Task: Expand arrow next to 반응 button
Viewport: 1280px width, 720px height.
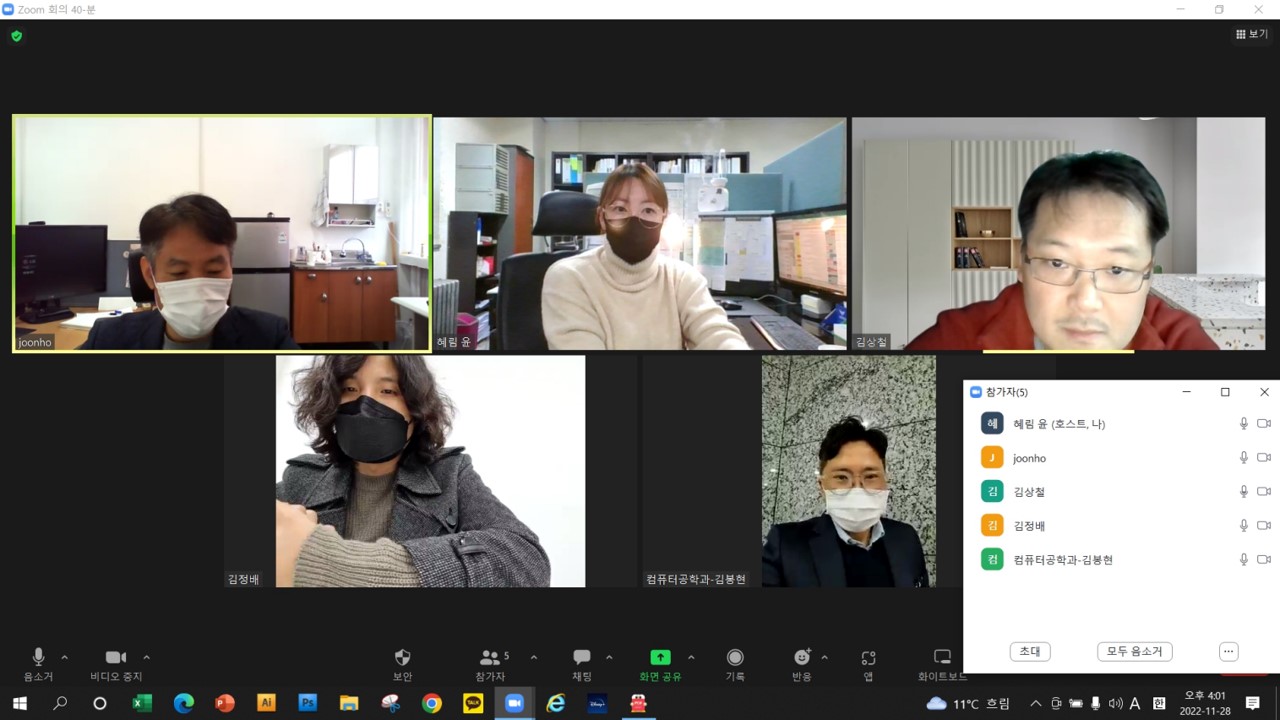Action: coord(825,657)
